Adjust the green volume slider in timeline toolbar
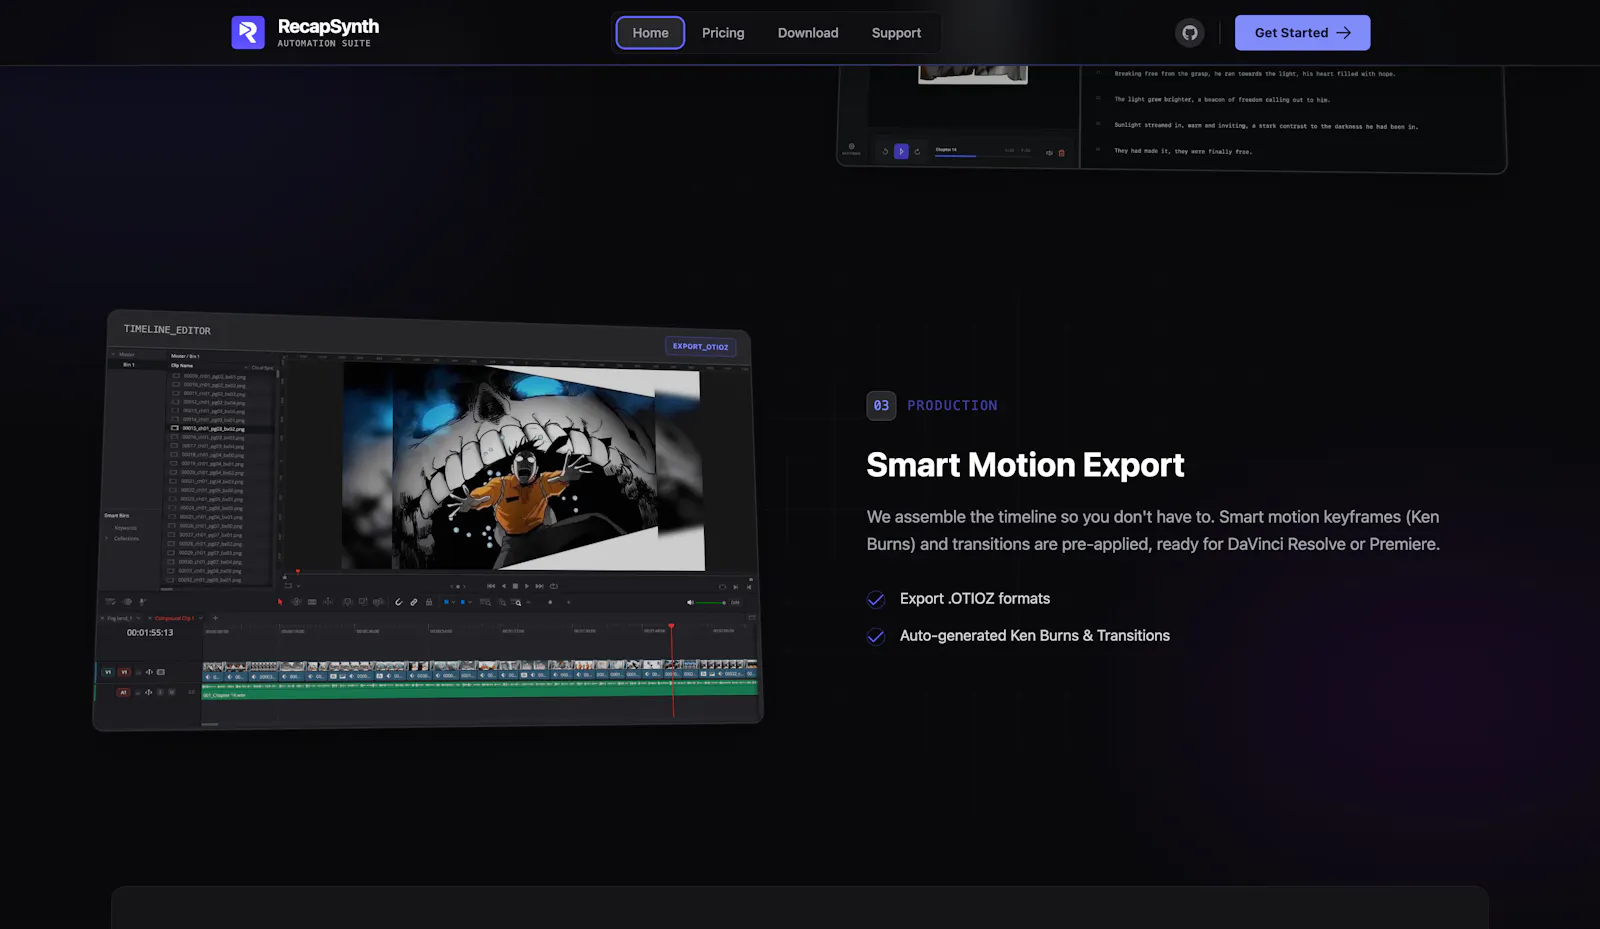1600x929 pixels. pyautogui.click(x=711, y=602)
